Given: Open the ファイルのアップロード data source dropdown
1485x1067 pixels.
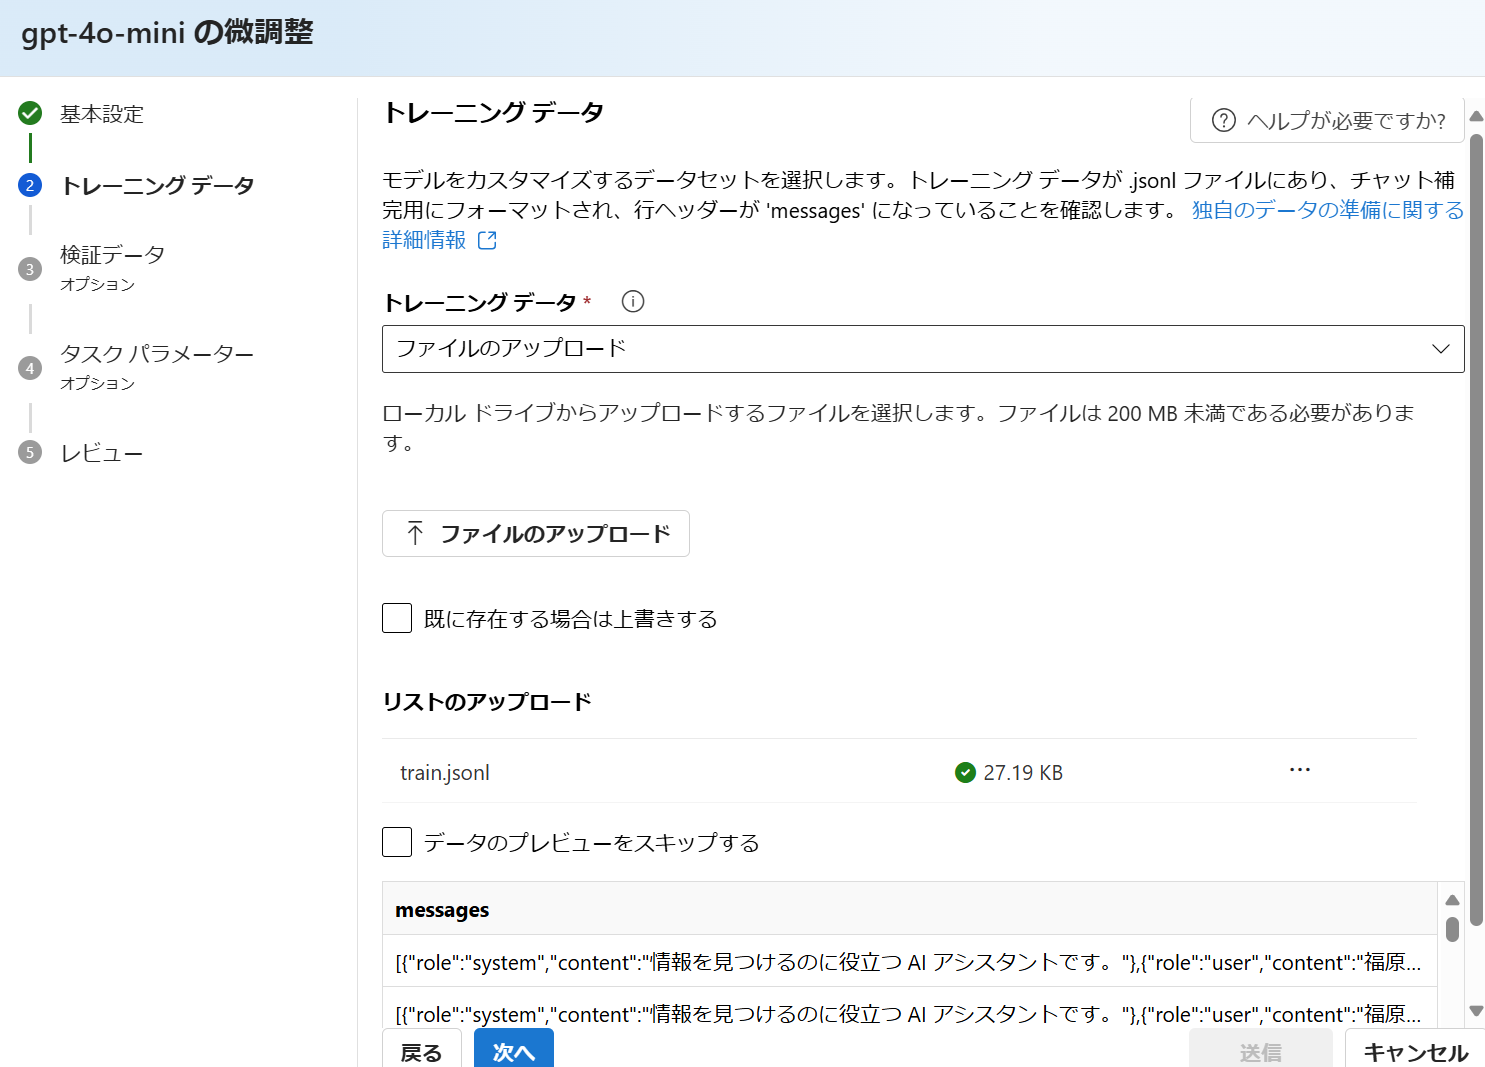Looking at the screenshot, I should tap(922, 349).
